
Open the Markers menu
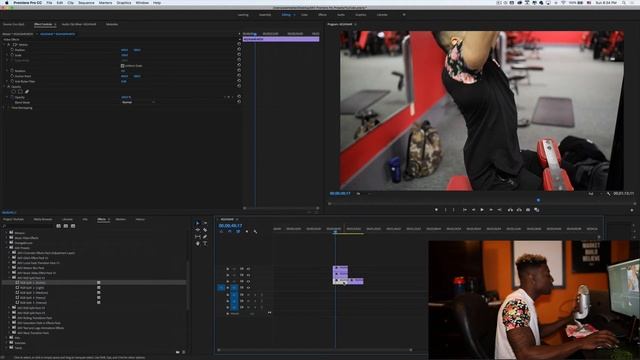pos(105,2)
